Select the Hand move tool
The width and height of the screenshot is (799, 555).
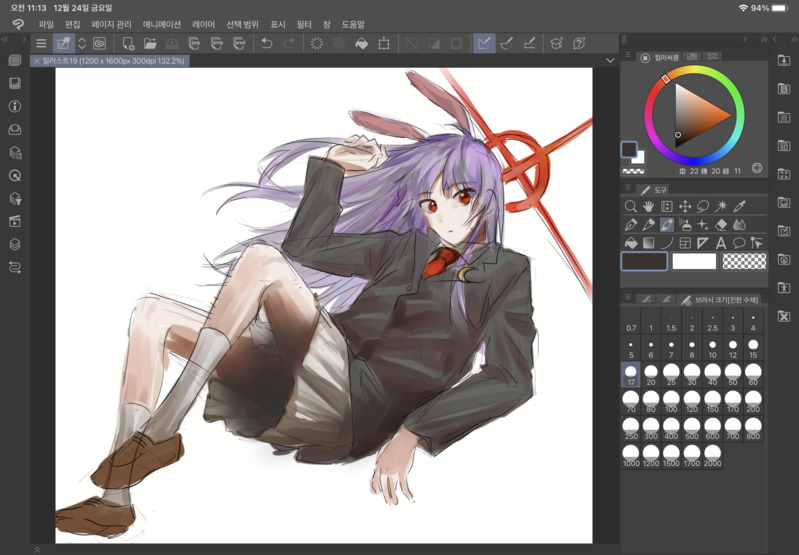tap(648, 206)
